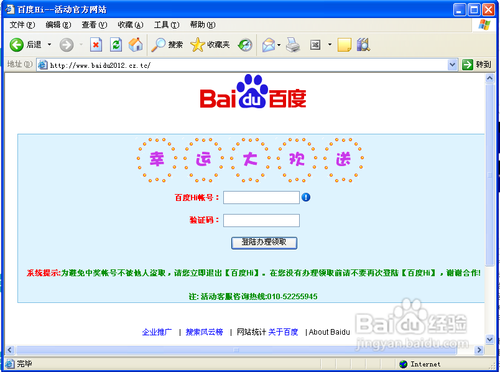This screenshot has height=372, width=500.
Task: Click vertical scrollbar up arrow
Action: (x=489, y=78)
